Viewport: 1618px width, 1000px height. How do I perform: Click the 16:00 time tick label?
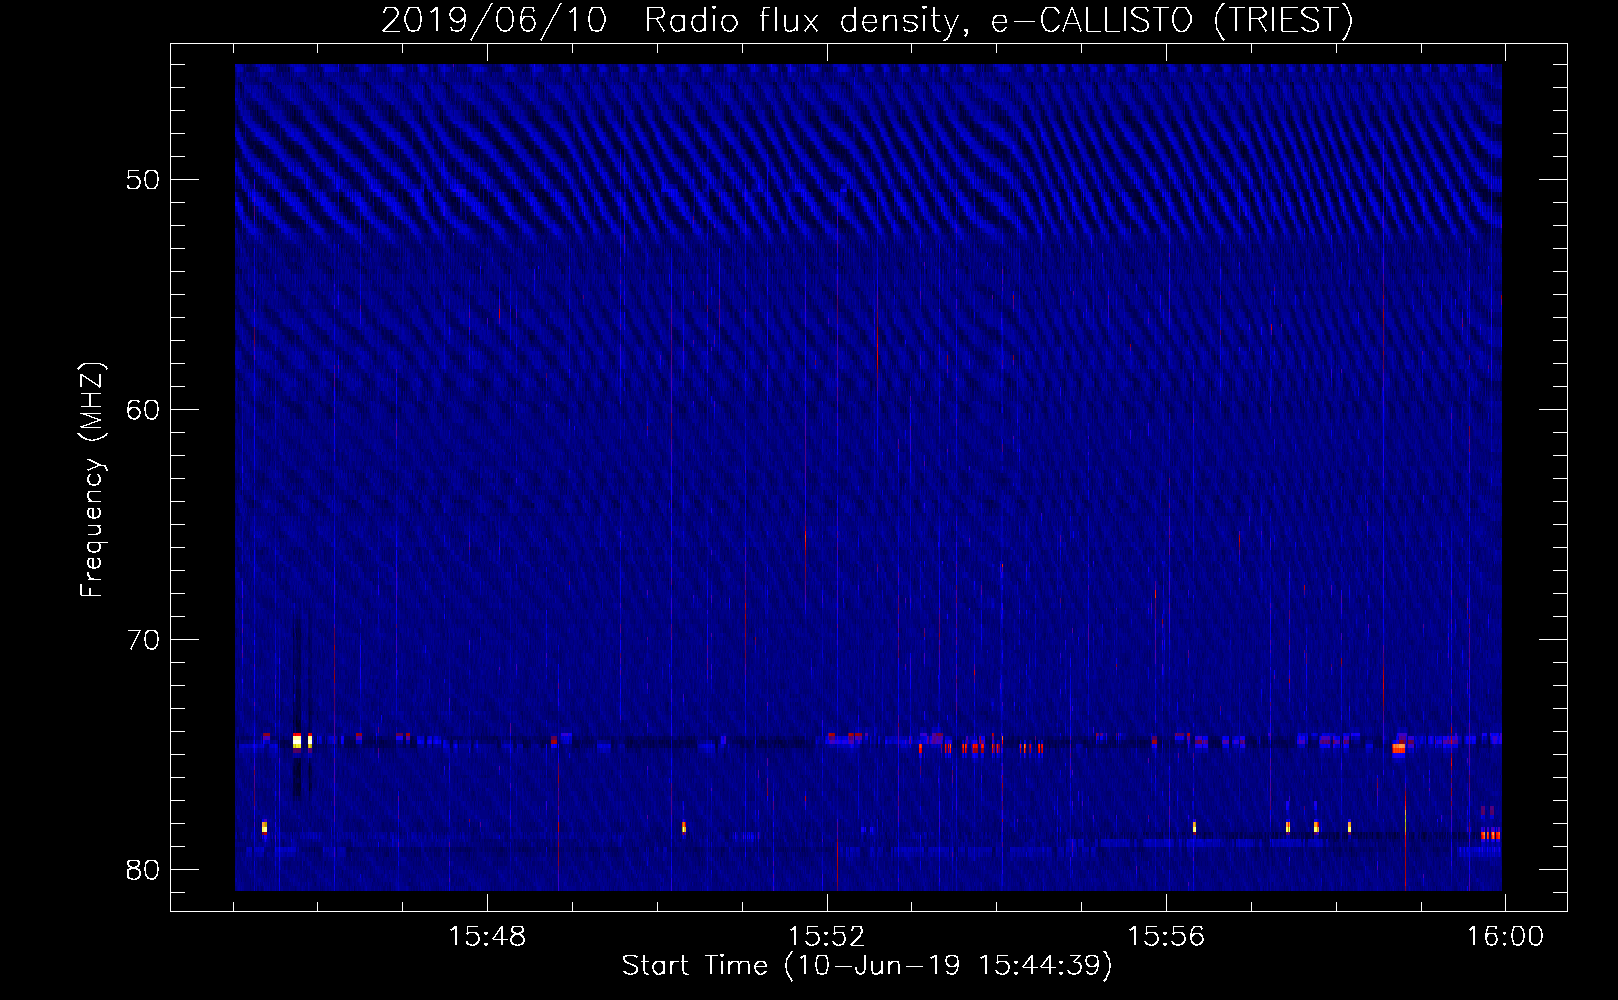(x=1505, y=937)
